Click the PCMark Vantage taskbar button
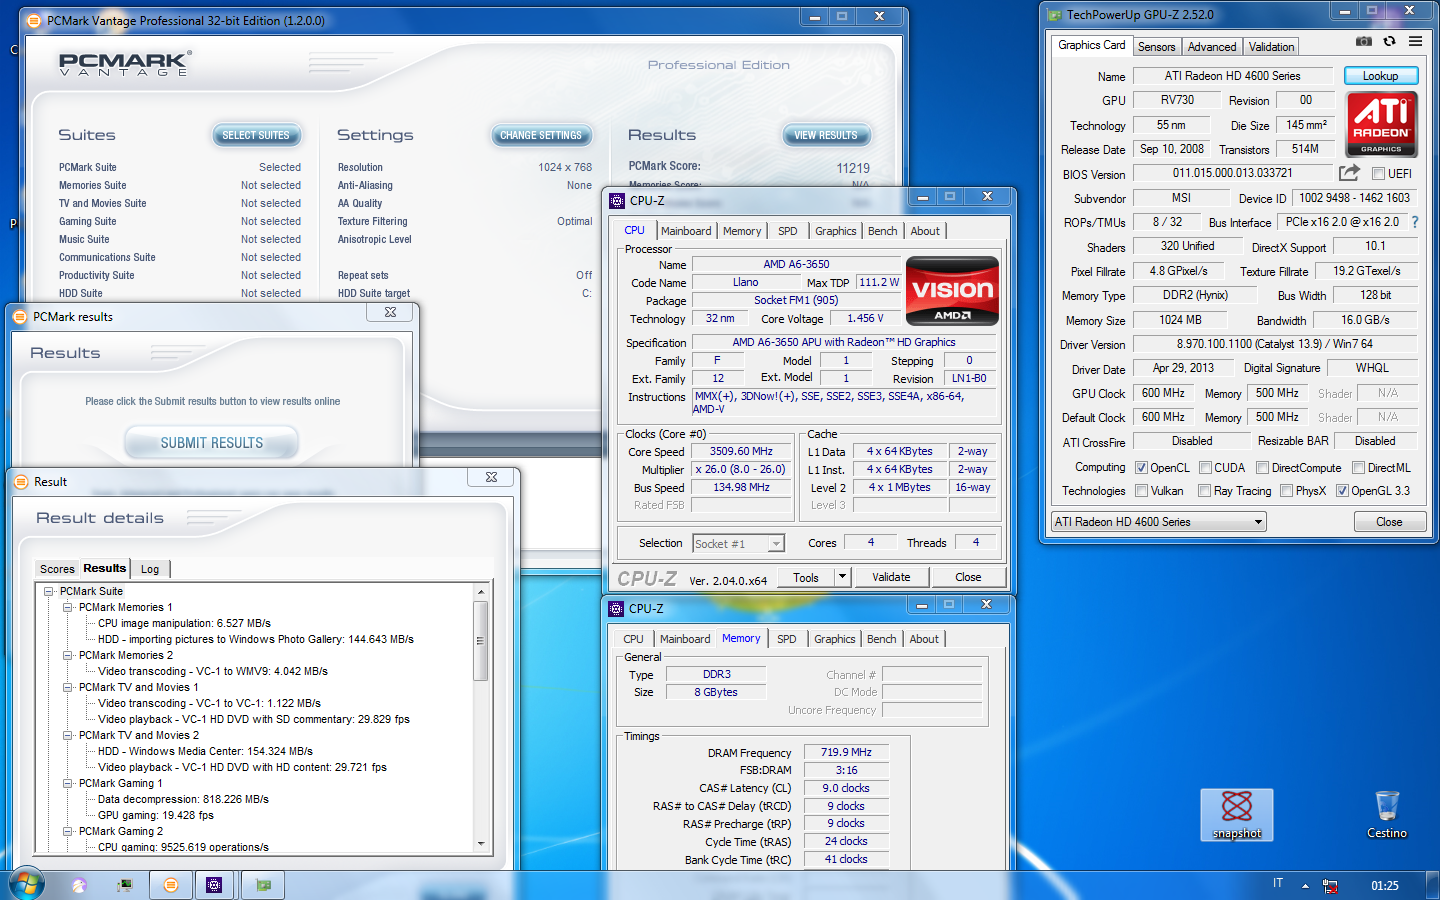 click(171, 885)
